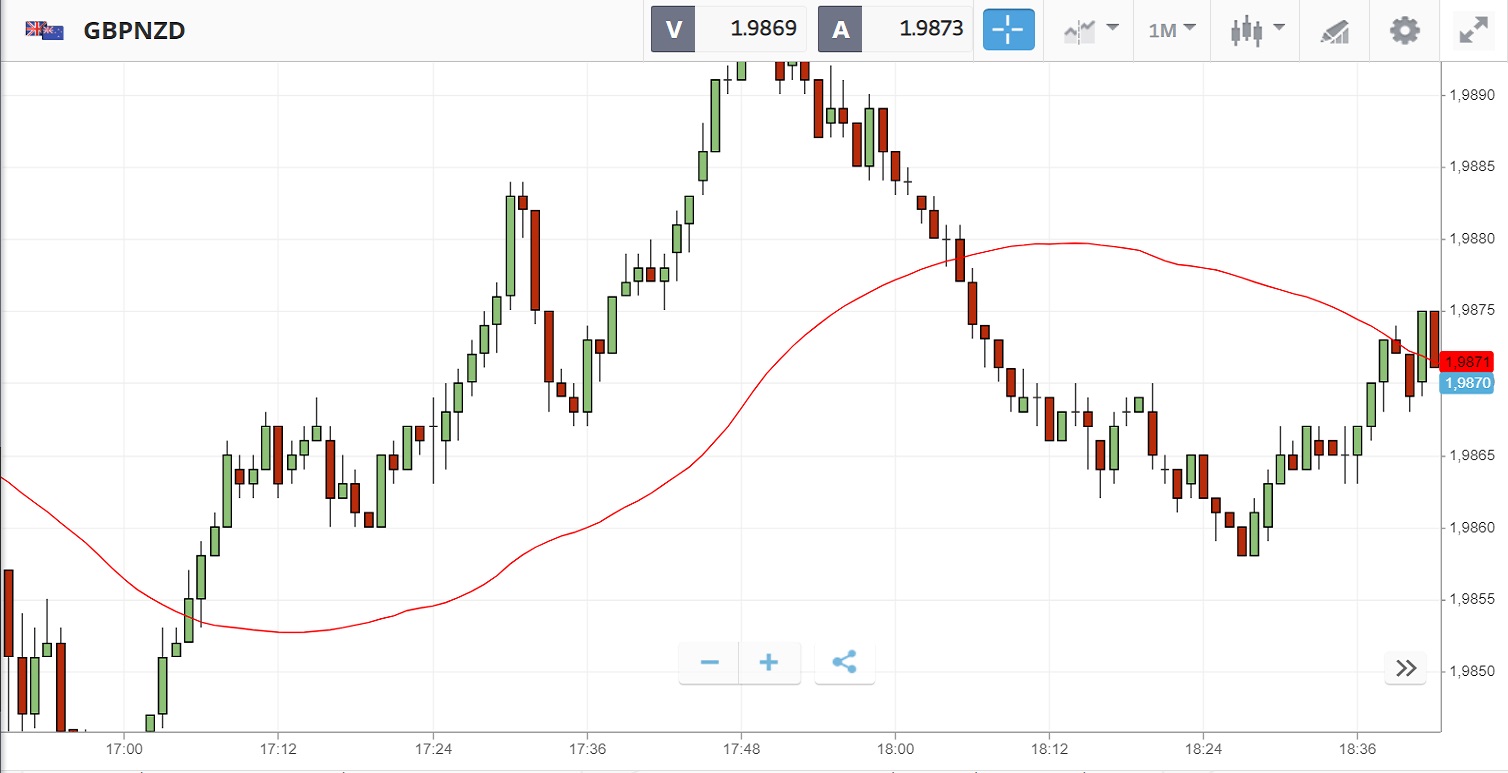Click the GBPNZD instrument name

coord(134,30)
